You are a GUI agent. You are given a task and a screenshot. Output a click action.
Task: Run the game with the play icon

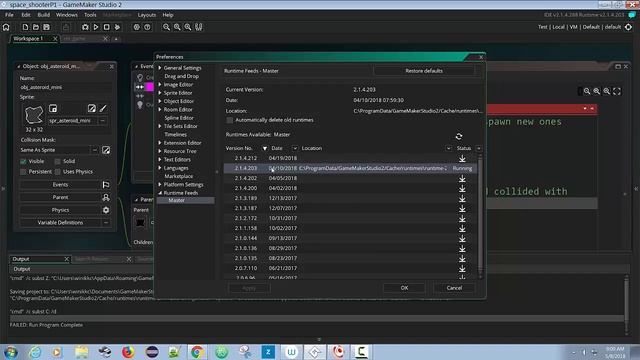tap(96, 27)
